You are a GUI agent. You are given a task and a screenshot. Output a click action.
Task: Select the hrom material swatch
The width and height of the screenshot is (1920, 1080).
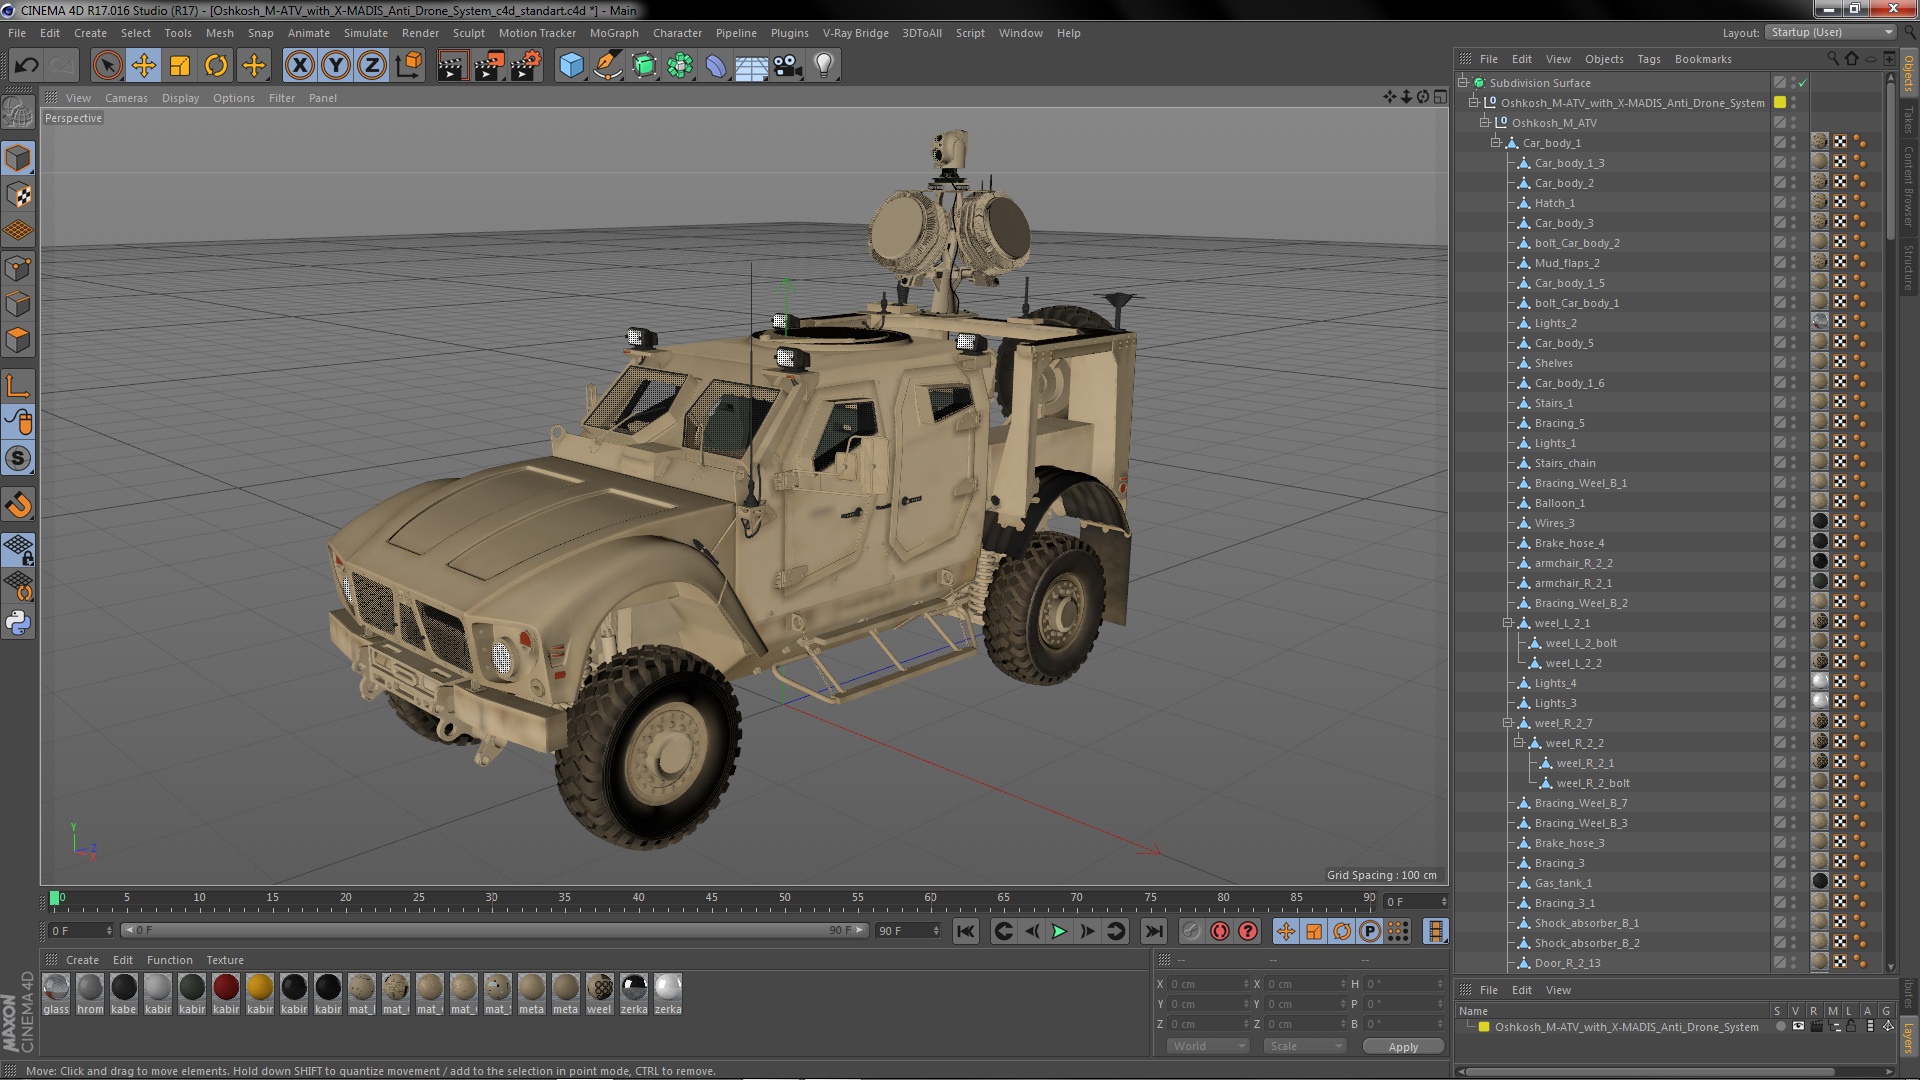[x=90, y=994]
